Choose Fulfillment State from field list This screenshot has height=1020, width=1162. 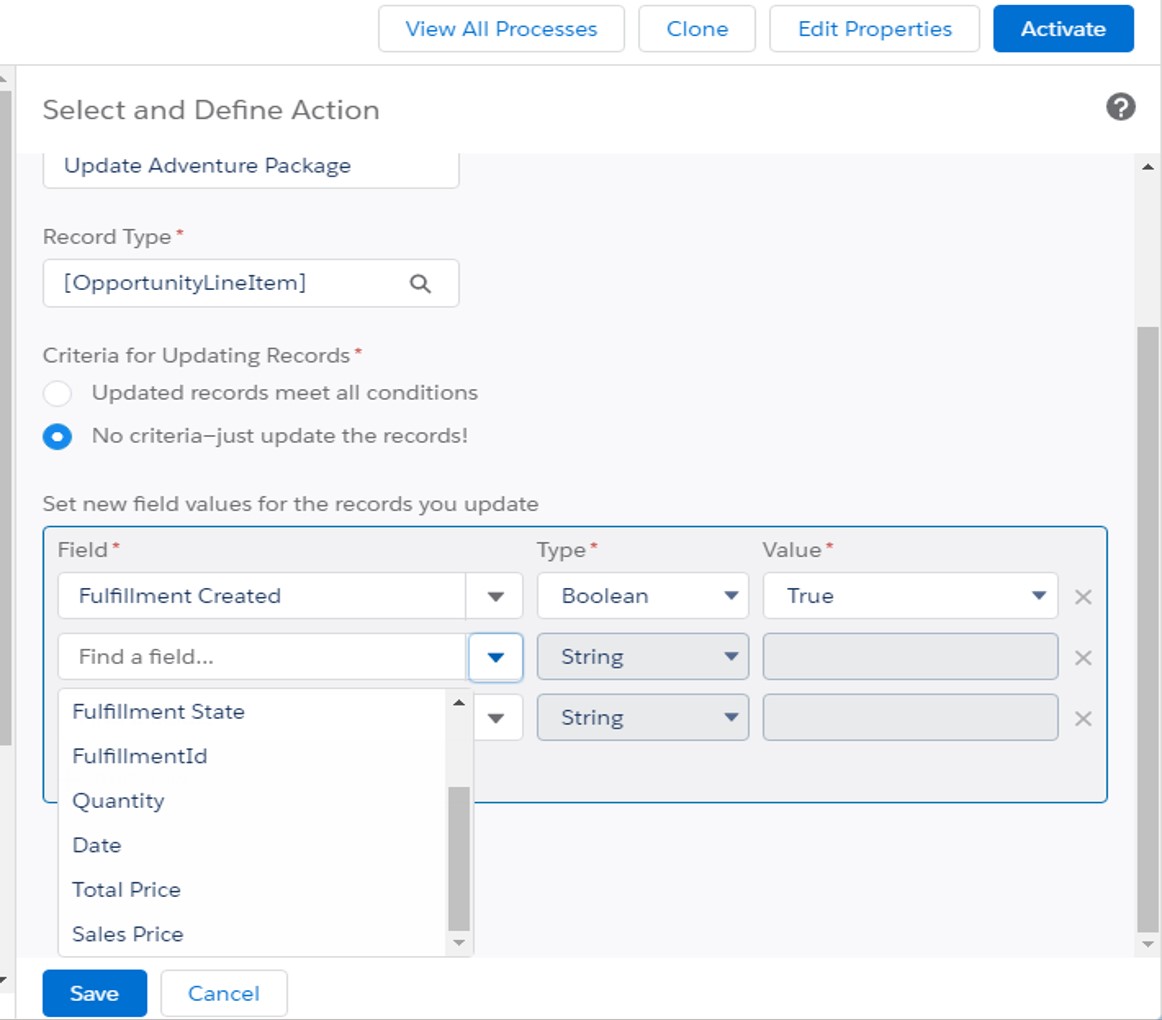click(x=158, y=712)
